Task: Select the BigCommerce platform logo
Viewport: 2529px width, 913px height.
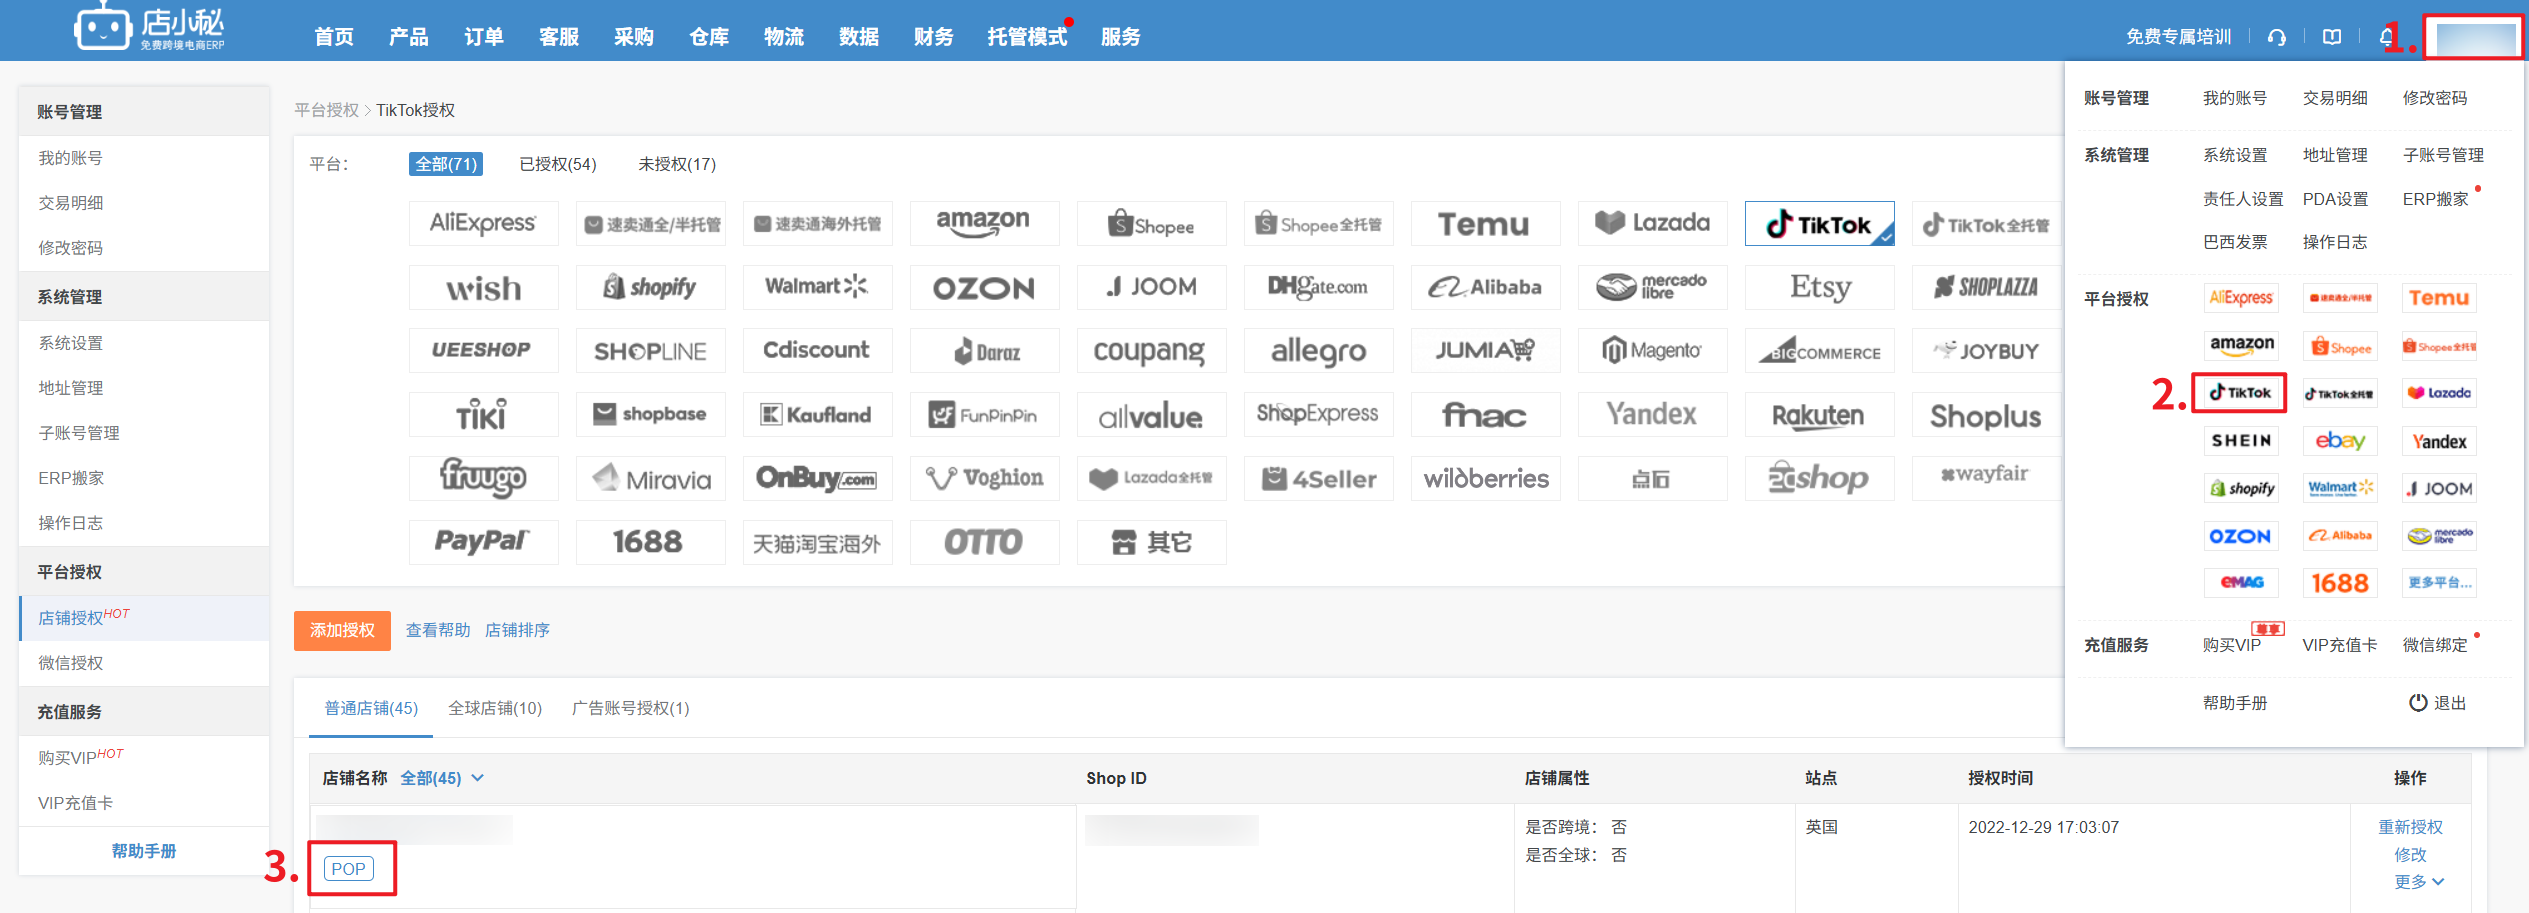Action: [x=1820, y=351]
